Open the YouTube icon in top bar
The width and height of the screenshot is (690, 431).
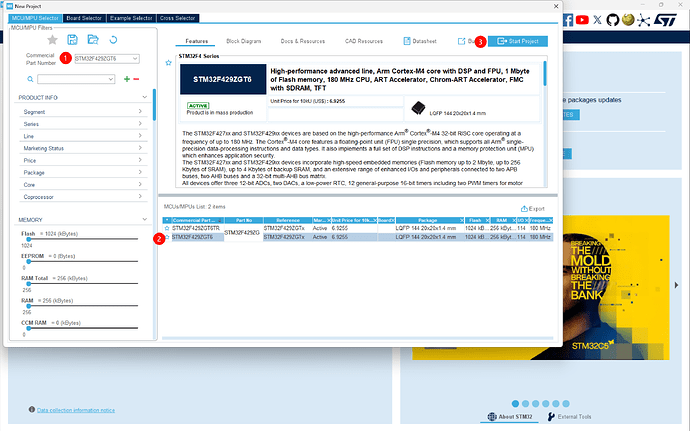tap(582, 20)
